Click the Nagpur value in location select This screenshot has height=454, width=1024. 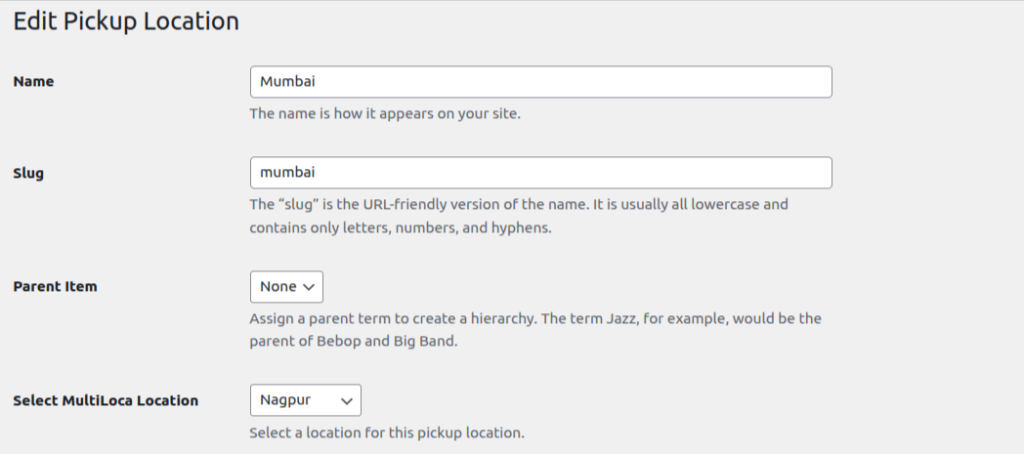point(285,401)
